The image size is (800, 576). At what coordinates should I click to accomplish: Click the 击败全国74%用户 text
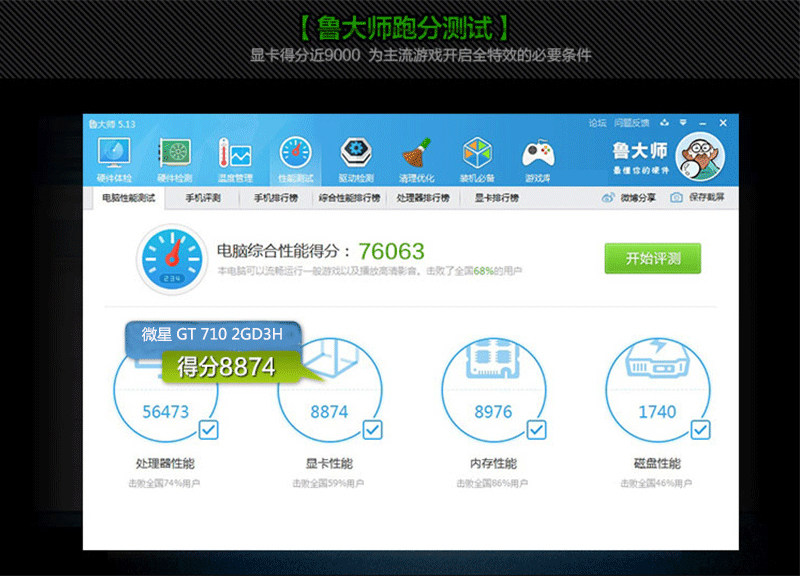coord(164,483)
